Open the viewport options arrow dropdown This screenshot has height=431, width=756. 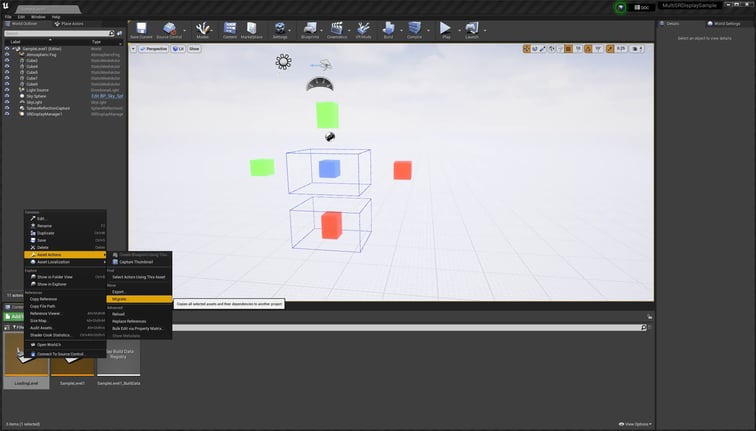(x=133, y=49)
